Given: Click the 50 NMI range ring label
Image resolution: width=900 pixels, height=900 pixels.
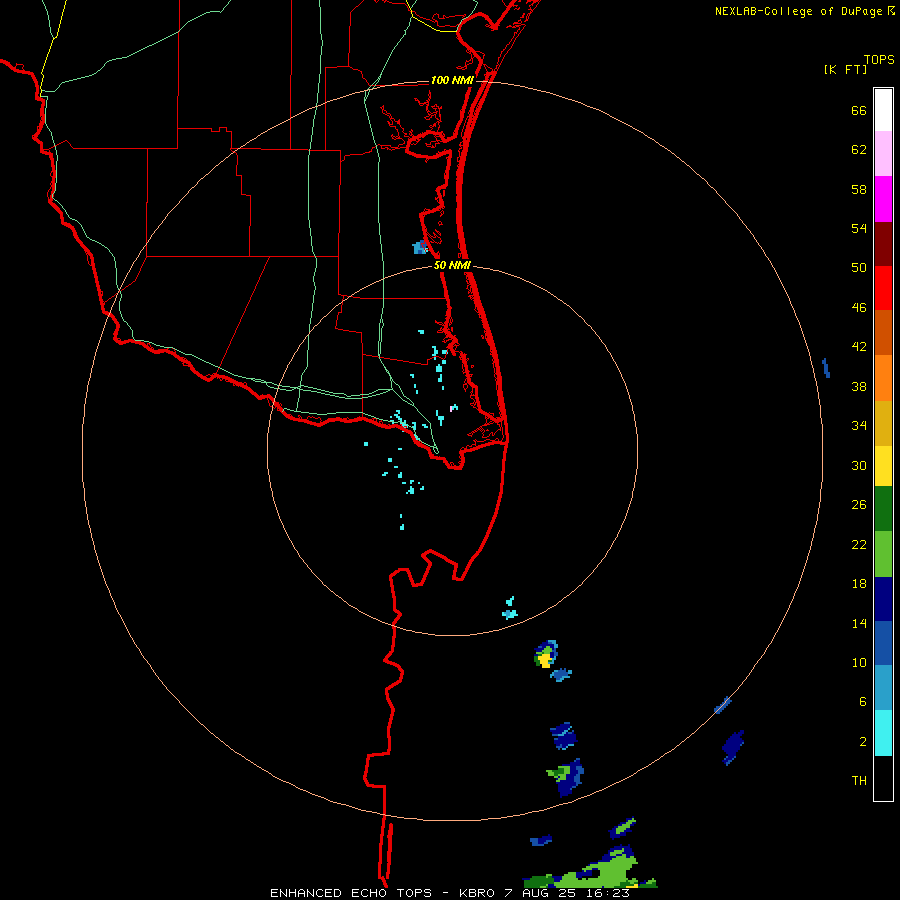Looking at the screenshot, I should (x=452, y=265).
